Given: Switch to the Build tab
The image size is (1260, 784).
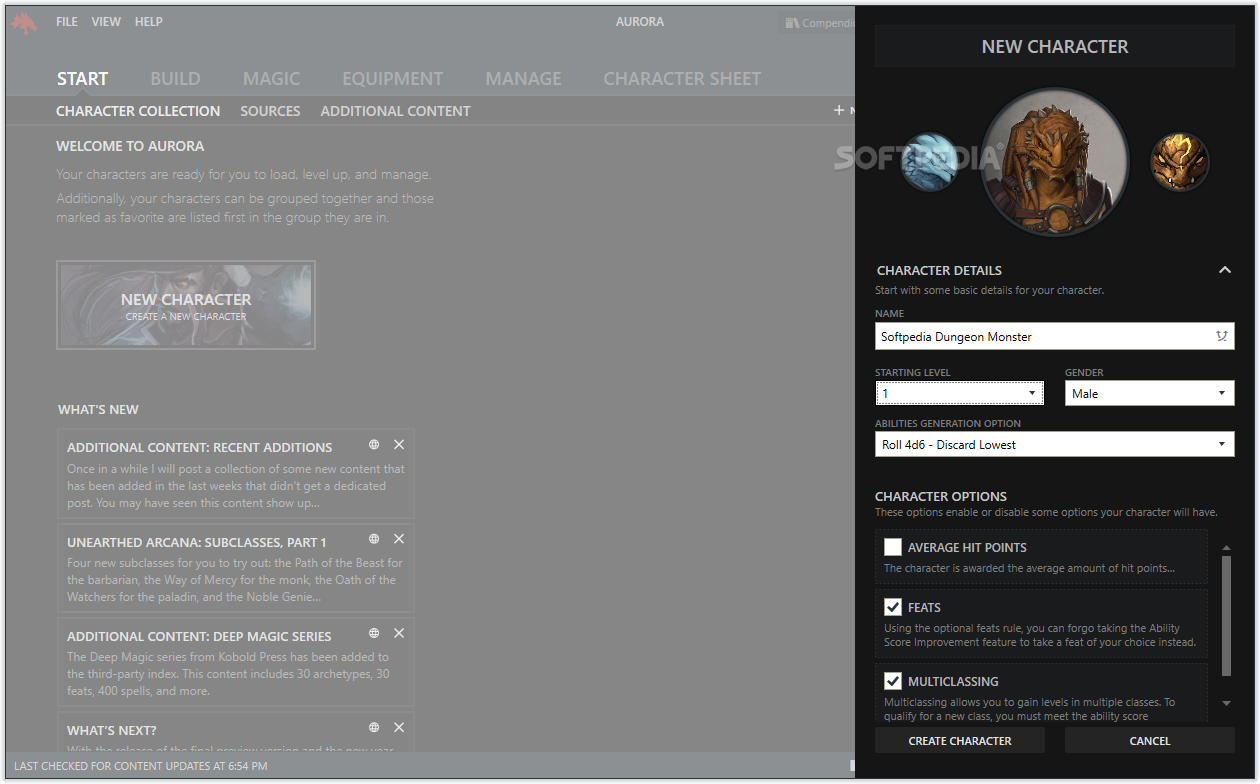Looking at the screenshot, I should 175,79.
